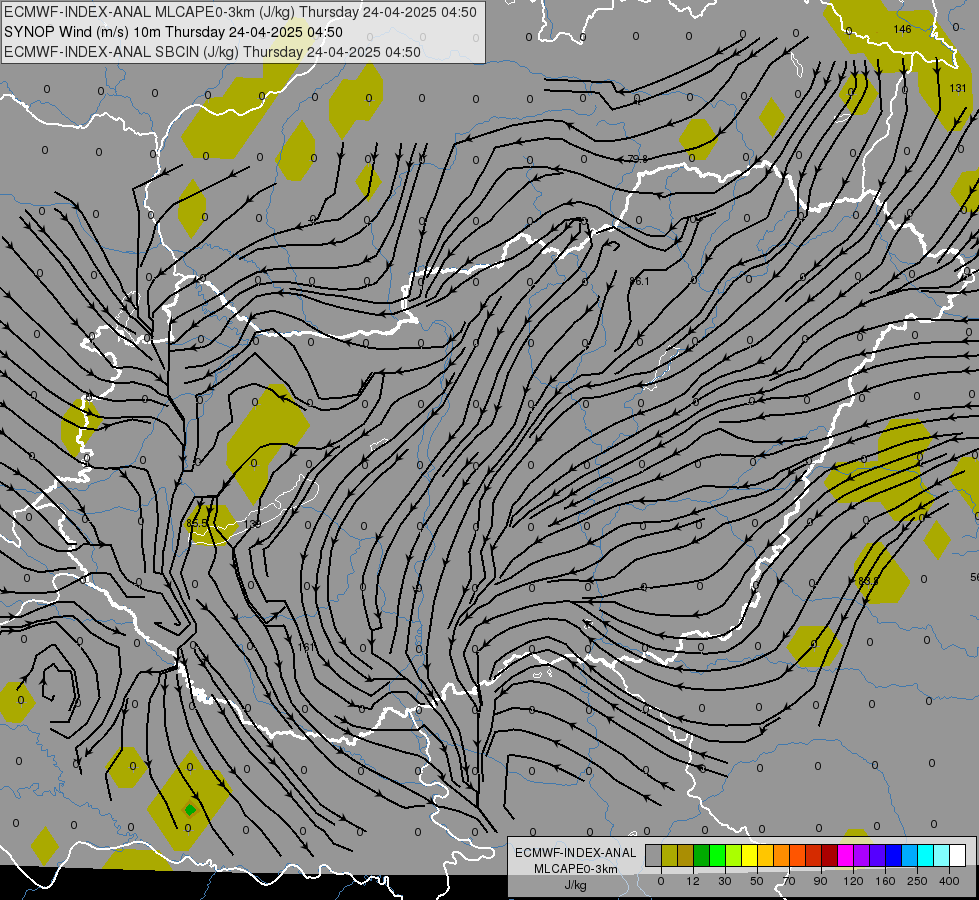Click the legend tick label 30
The height and width of the screenshot is (900, 979).
(x=725, y=881)
